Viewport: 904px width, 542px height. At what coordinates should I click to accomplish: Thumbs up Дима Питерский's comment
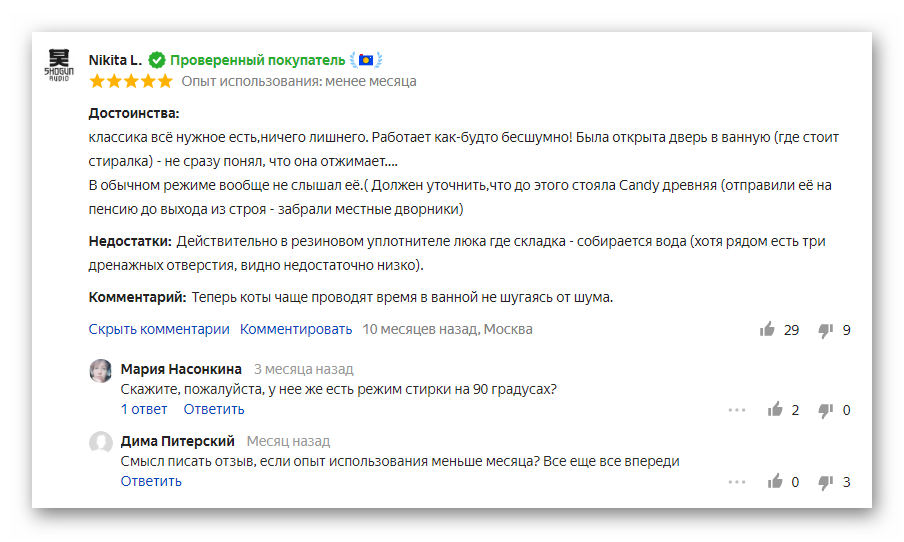click(x=775, y=481)
